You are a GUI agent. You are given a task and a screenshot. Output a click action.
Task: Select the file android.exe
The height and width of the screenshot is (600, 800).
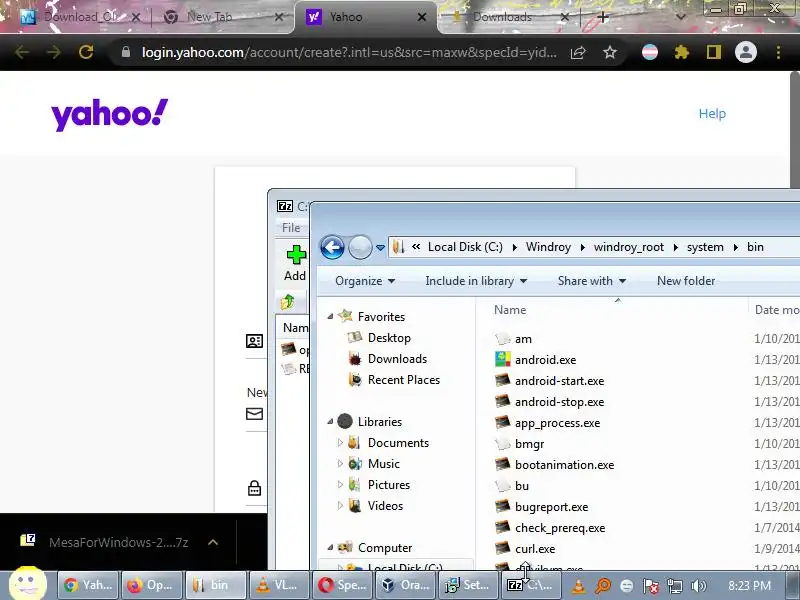click(545, 360)
